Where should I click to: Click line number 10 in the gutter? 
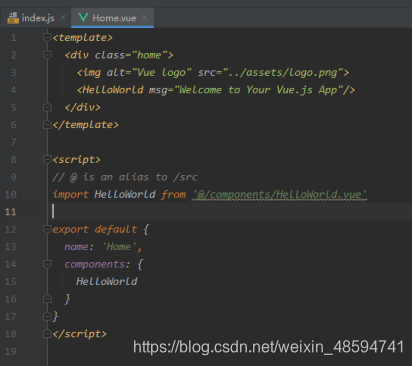(10, 194)
